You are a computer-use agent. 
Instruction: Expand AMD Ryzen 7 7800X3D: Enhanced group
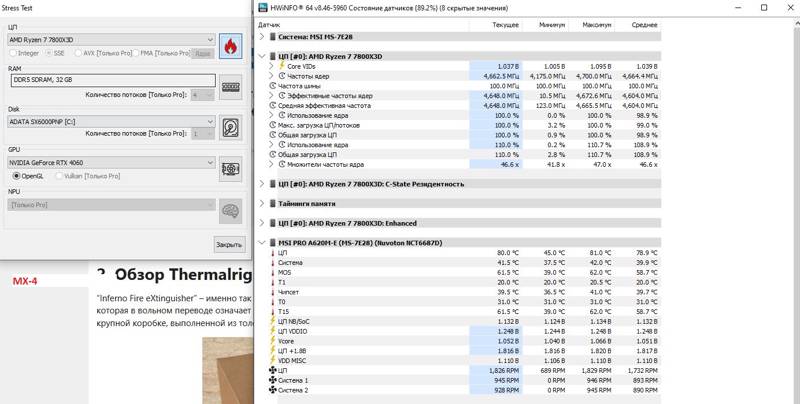262,223
